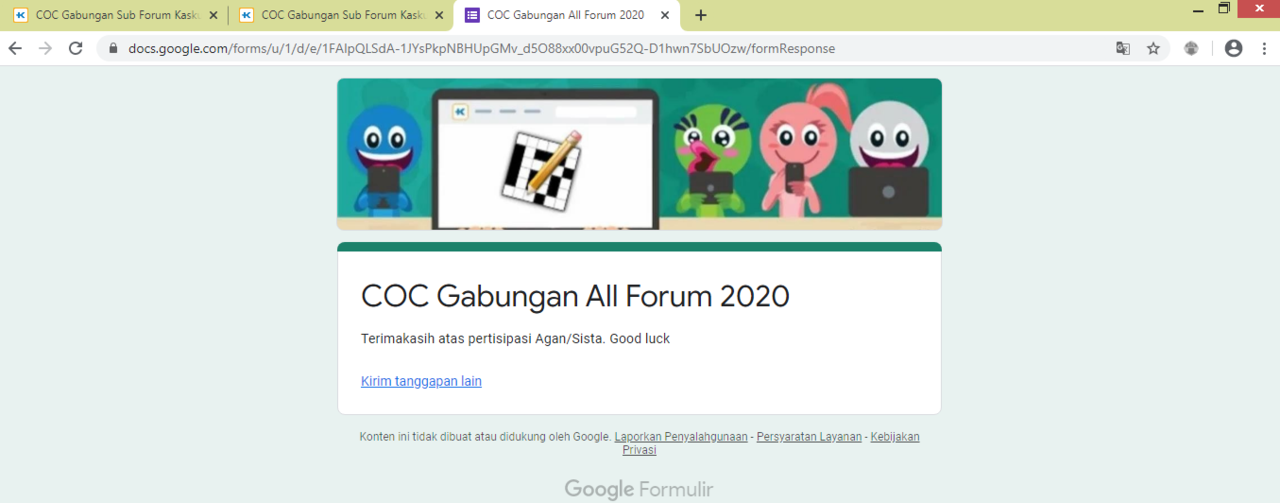This screenshot has width=1280, height=503.
Task: Switch to the second COC Gabungan Sub Forum tab
Action: coord(340,15)
